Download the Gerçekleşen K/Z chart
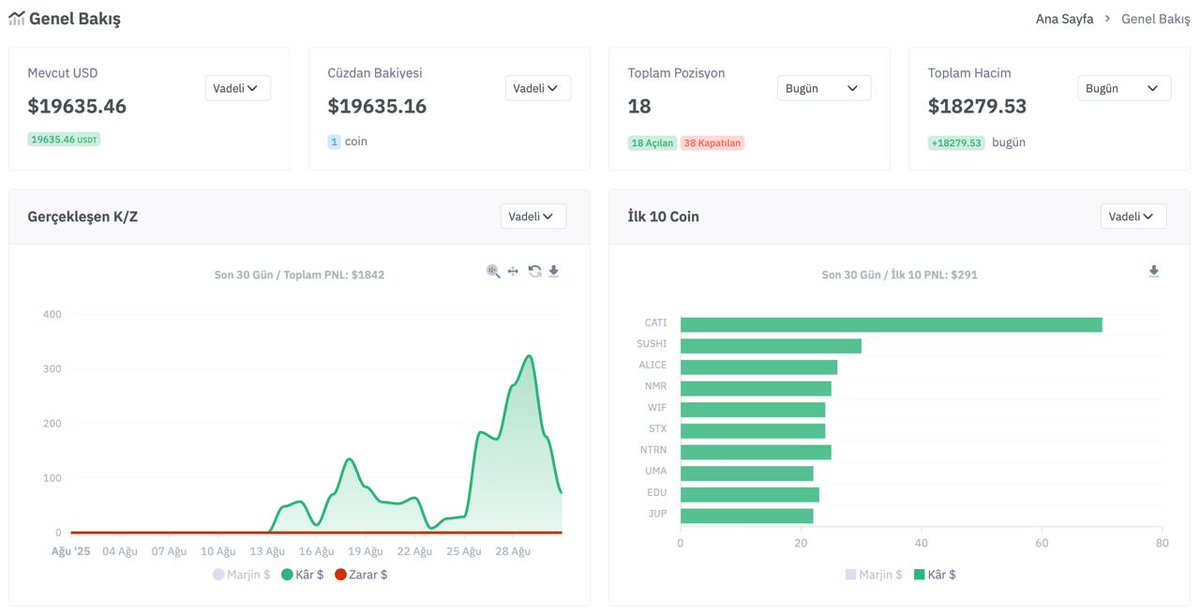Screen dimensions: 1200x613 point(554,271)
